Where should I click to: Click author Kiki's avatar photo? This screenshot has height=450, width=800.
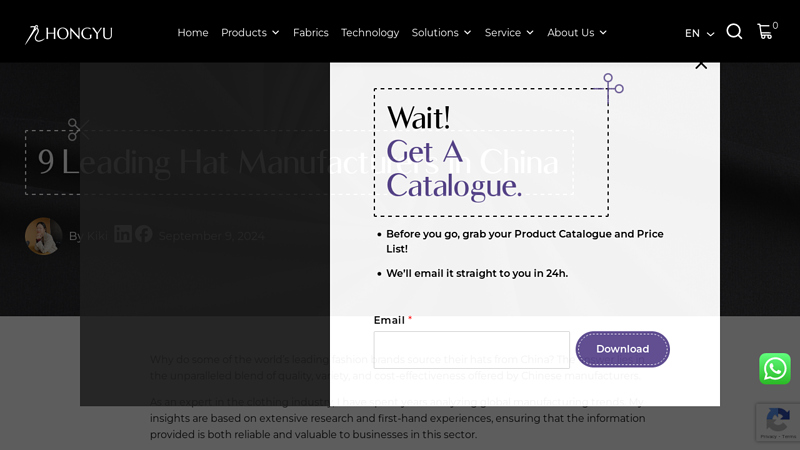43,236
